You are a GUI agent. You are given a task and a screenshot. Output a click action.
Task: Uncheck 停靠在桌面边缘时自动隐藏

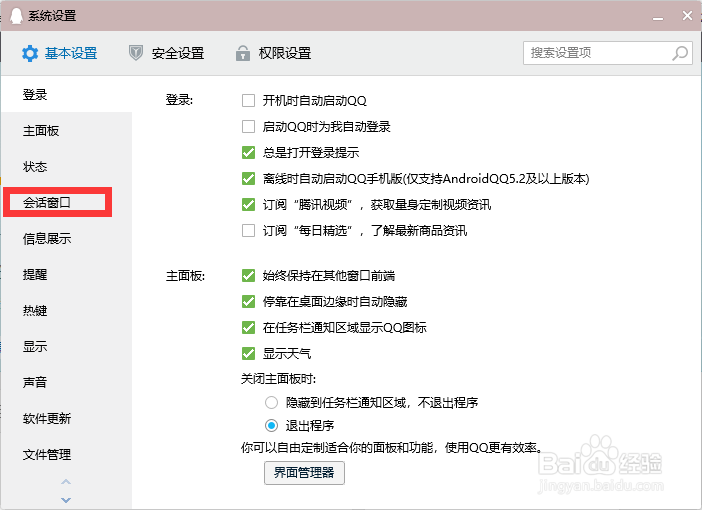(248, 301)
